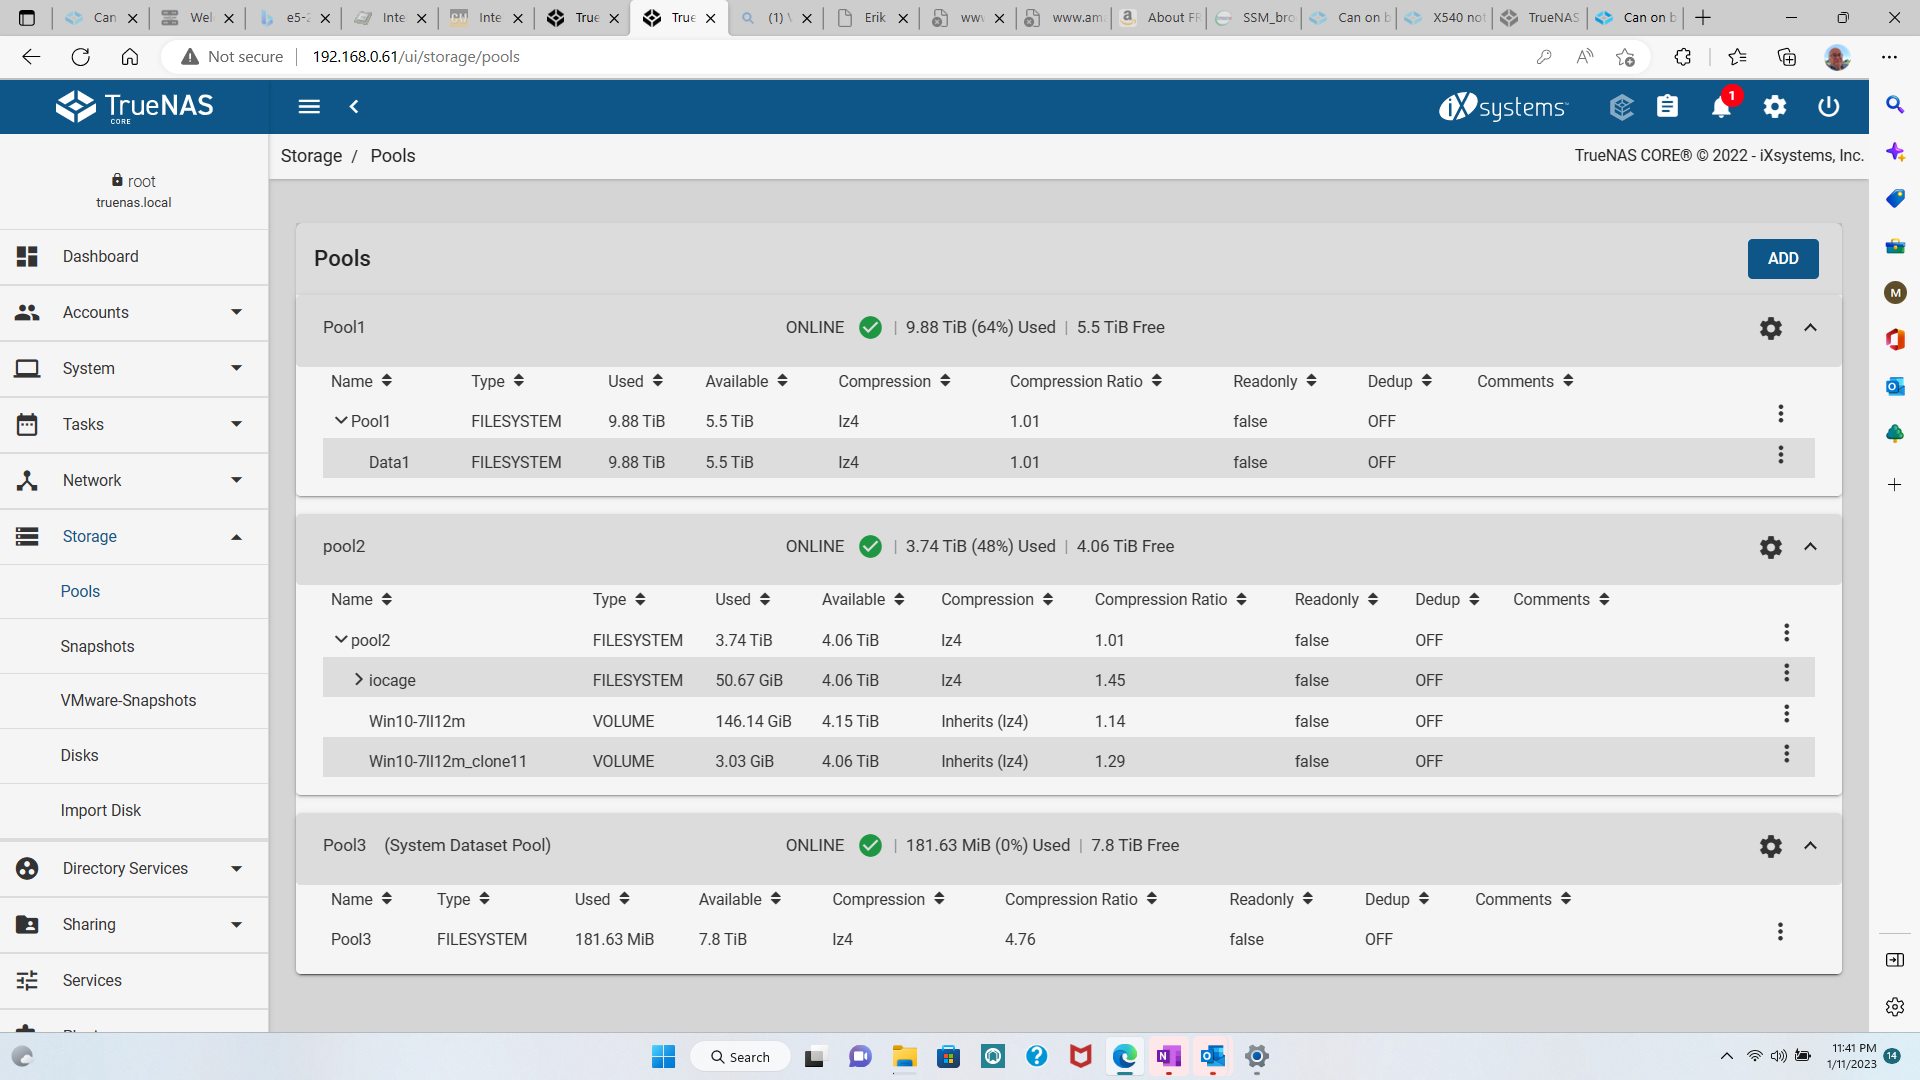Open pool2 settings gear
This screenshot has width=1920, height=1080.
[1771, 547]
